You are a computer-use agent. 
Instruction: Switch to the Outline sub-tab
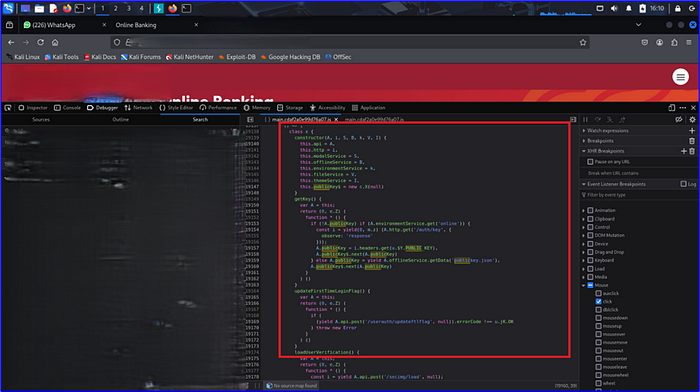point(121,120)
